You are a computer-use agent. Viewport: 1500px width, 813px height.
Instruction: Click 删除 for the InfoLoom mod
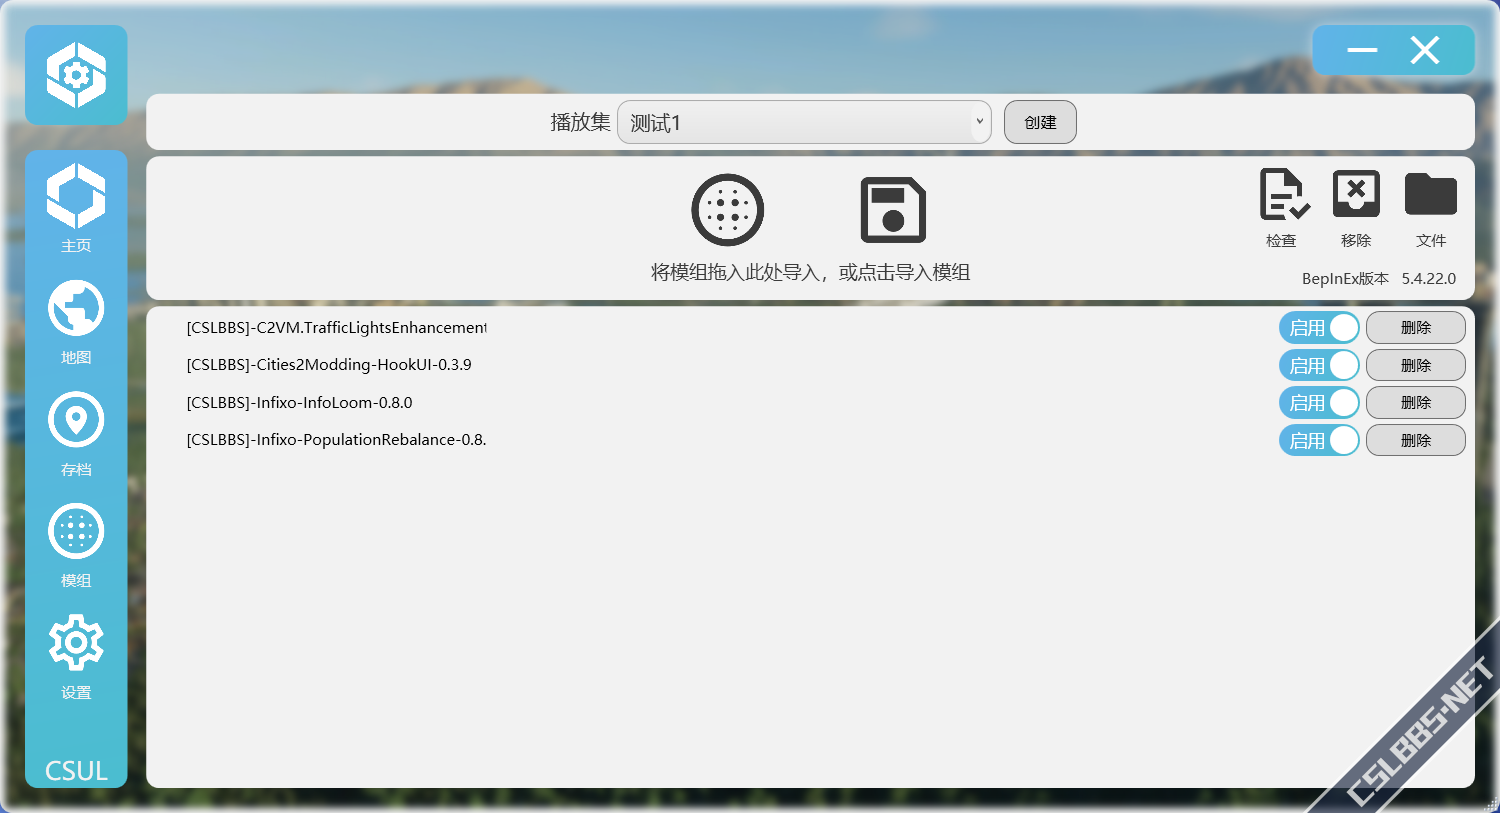point(1415,403)
